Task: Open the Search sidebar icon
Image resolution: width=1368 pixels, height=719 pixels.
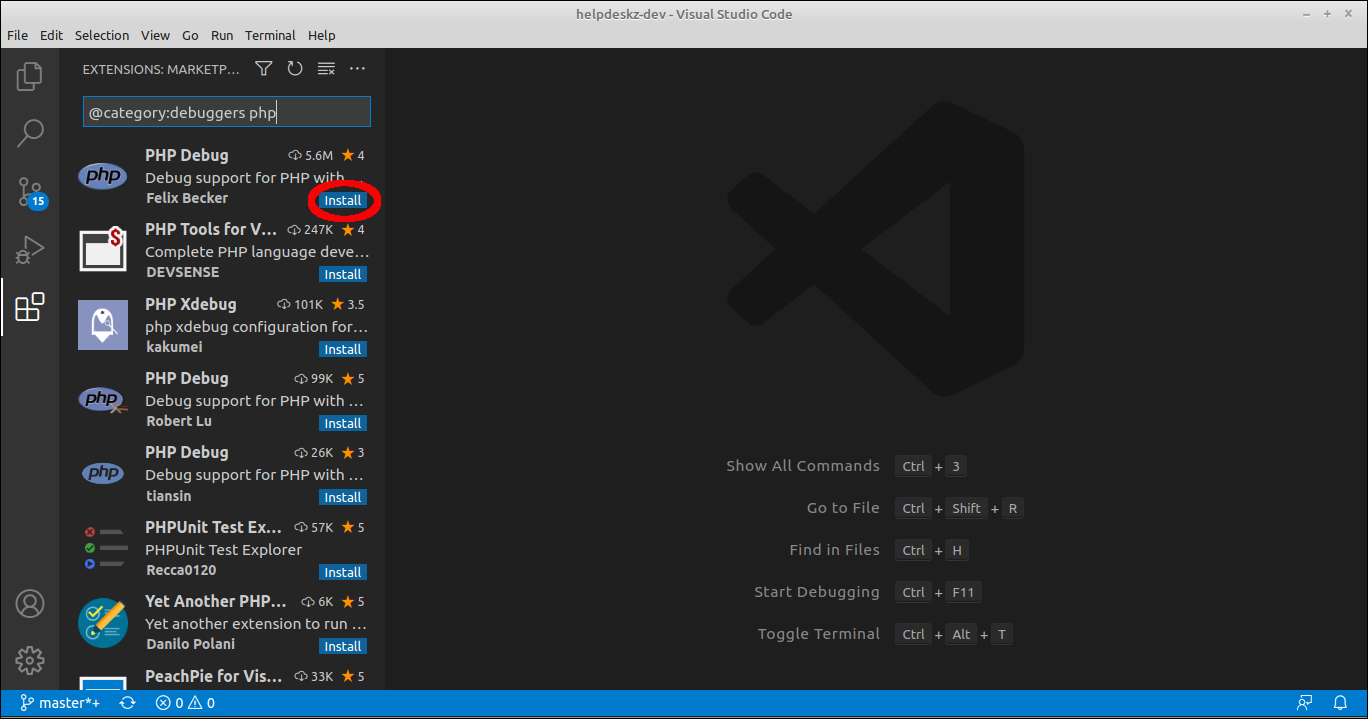Action: pyautogui.click(x=29, y=132)
